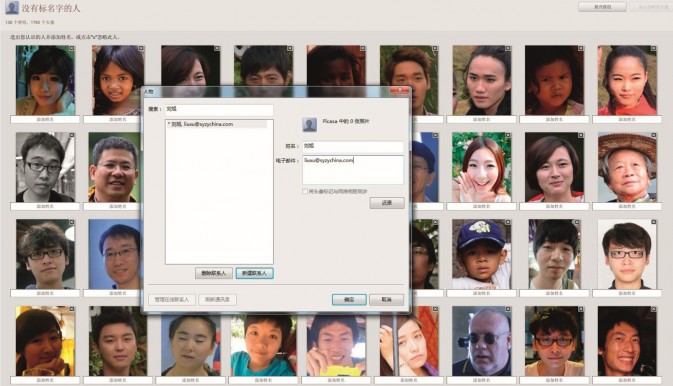Click the ignore icon on the child in blue cap thumbnail
Image resolution: width=673 pixels, height=386 pixels.
[508, 222]
